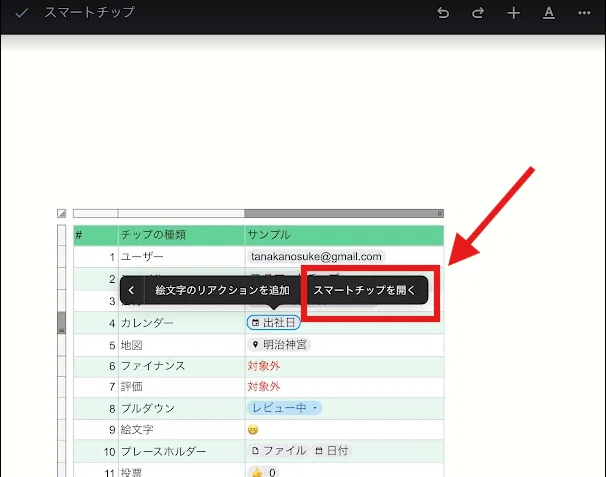606x477 pixels.
Task: Tap the ファイル placeholder chip
Action: 279,451
